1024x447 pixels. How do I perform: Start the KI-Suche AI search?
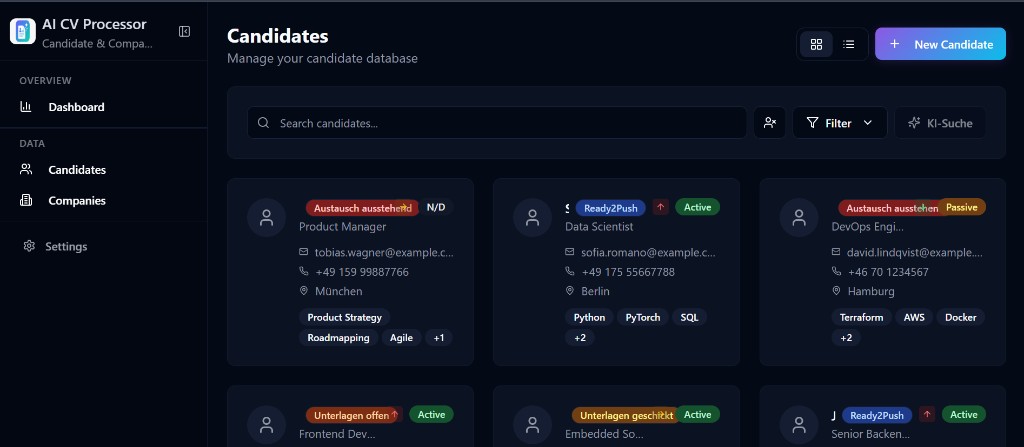[x=940, y=123]
